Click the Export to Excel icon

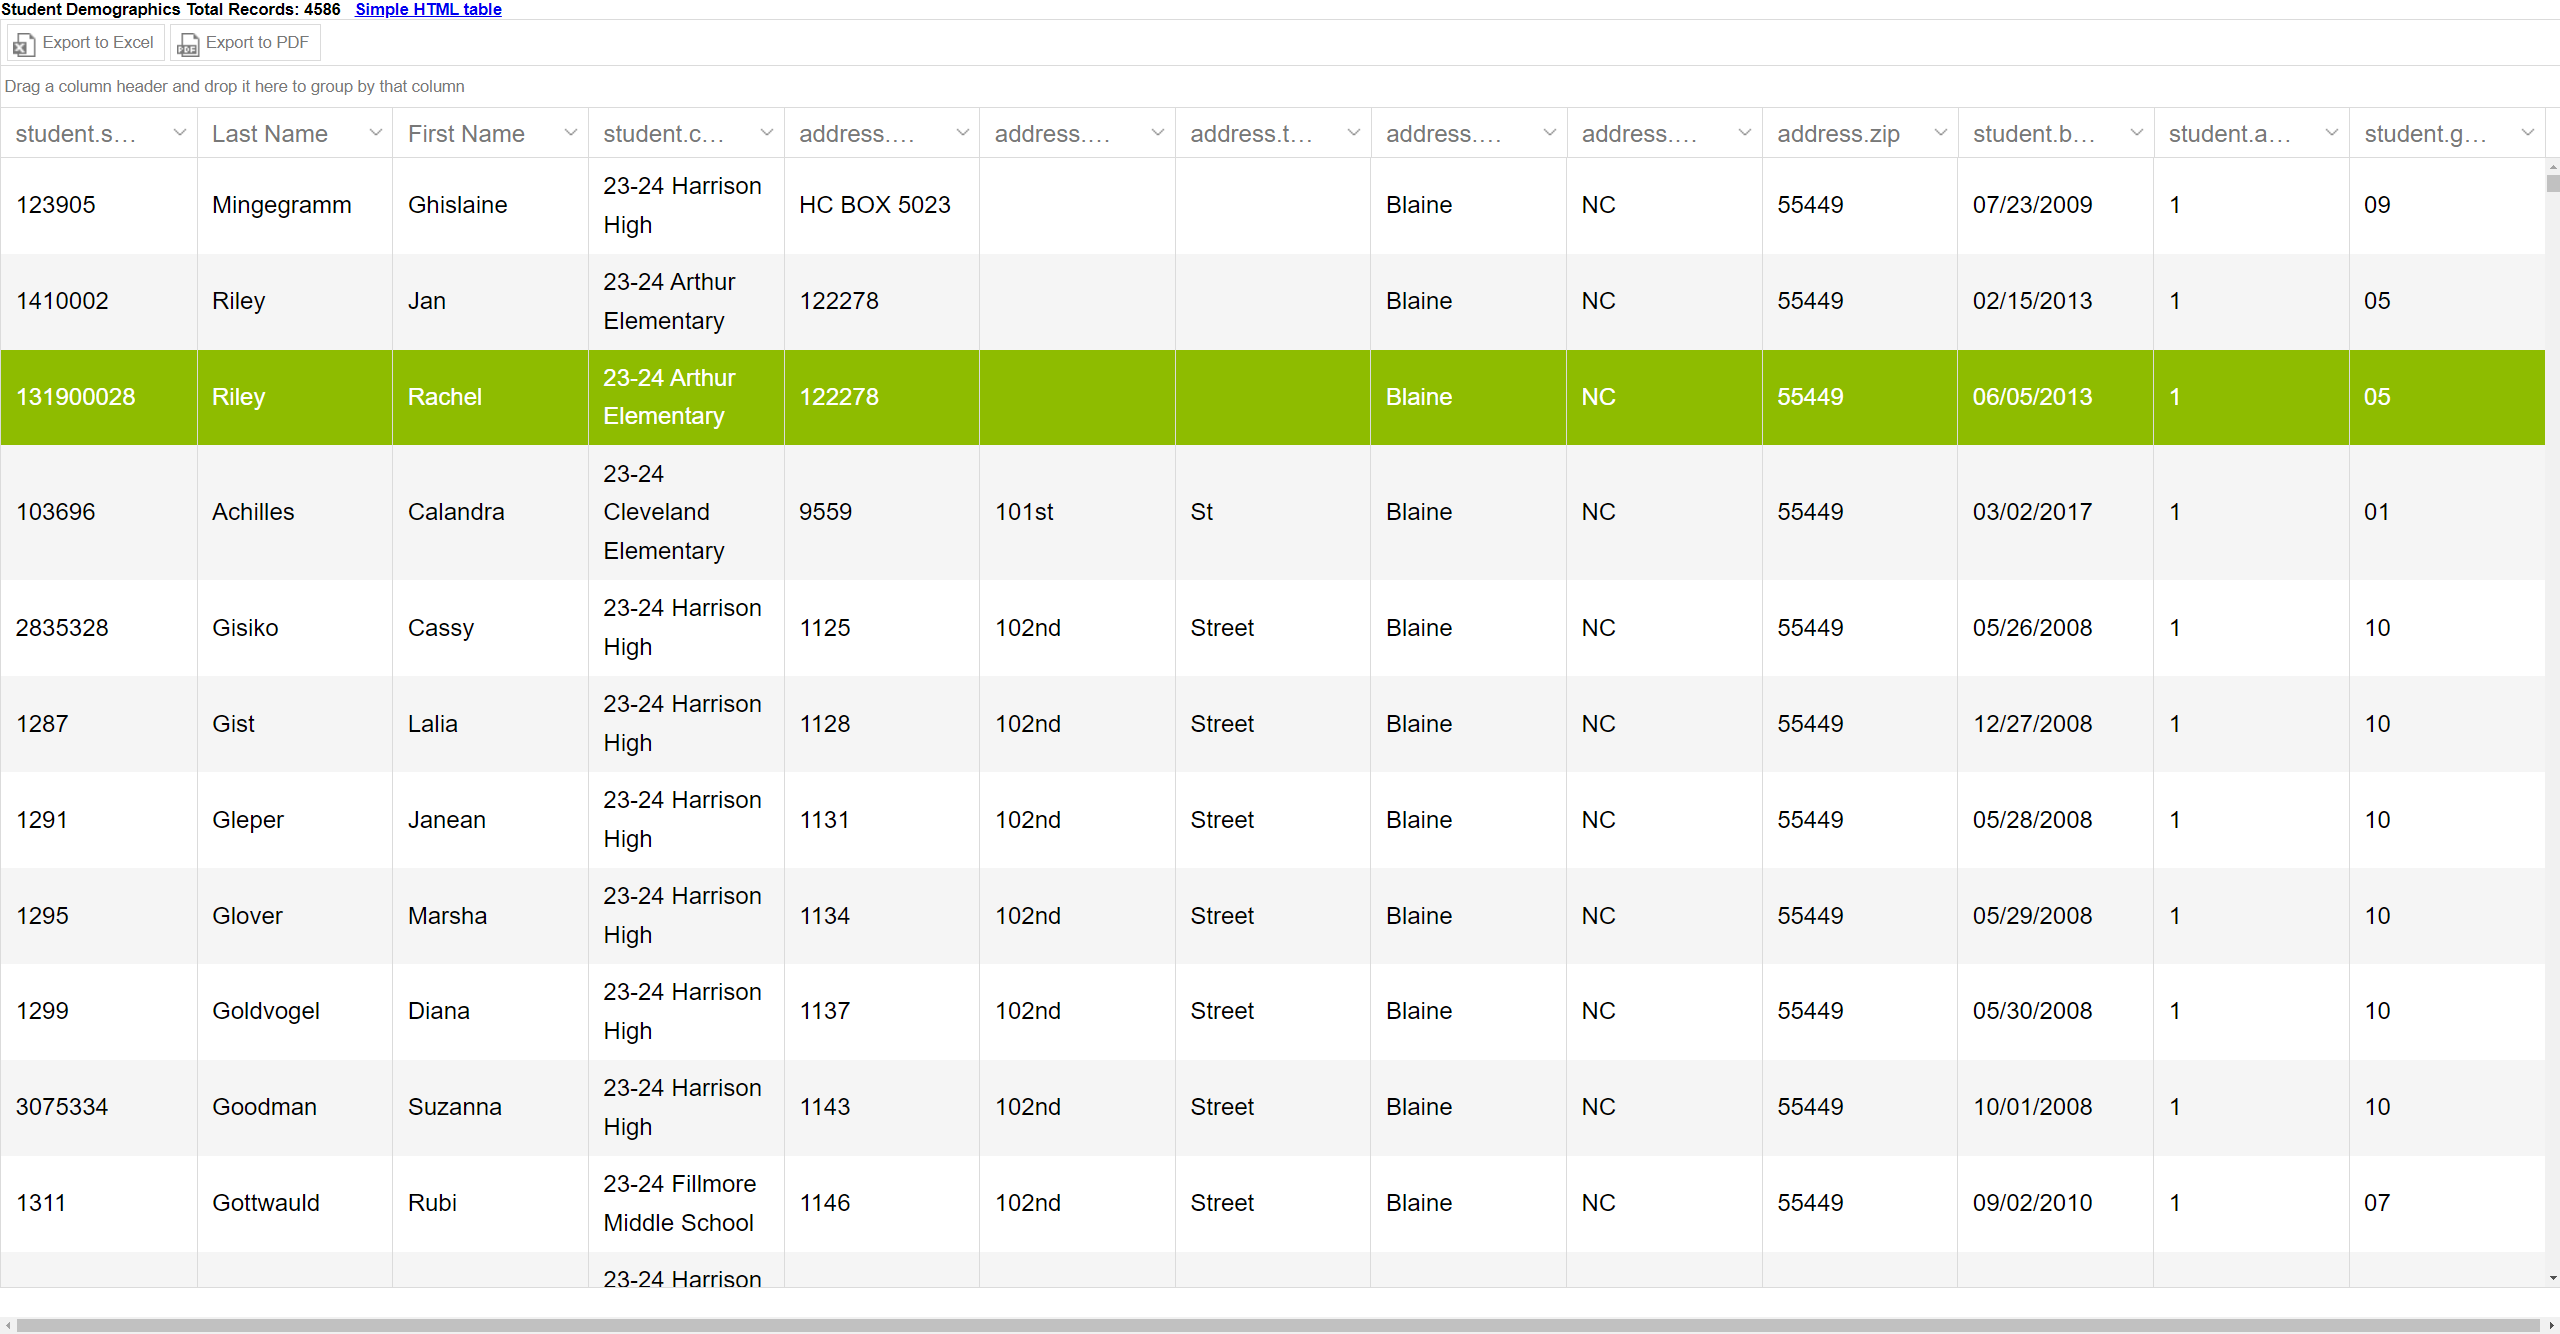point(24,44)
